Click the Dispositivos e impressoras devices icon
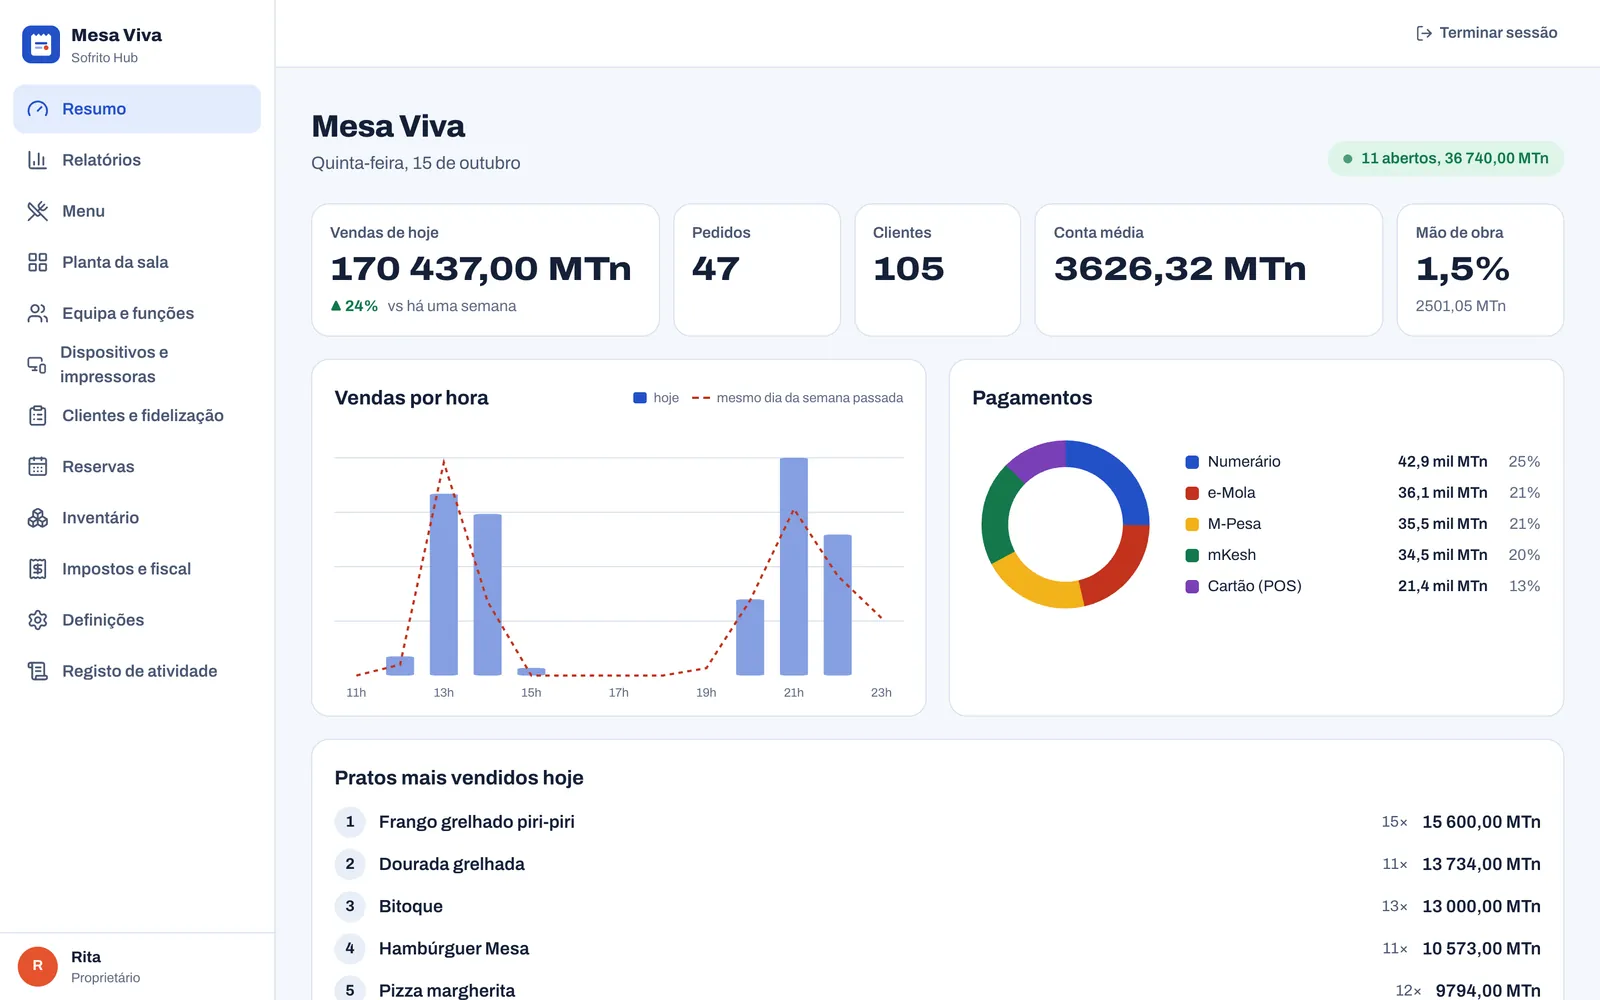The width and height of the screenshot is (1600, 1000). pos(37,365)
